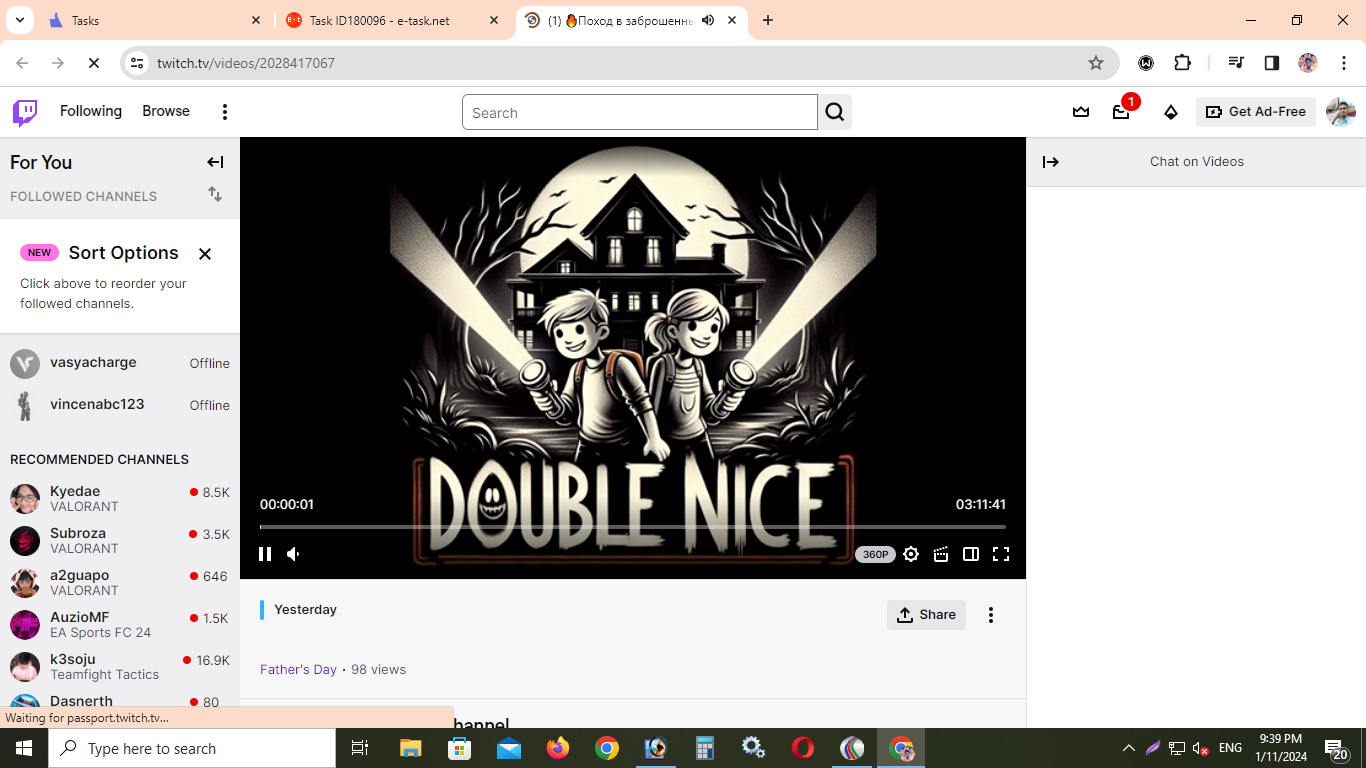Open the Twitch home logo
Image resolution: width=1366 pixels, height=768 pixels.
click(25, 112)
